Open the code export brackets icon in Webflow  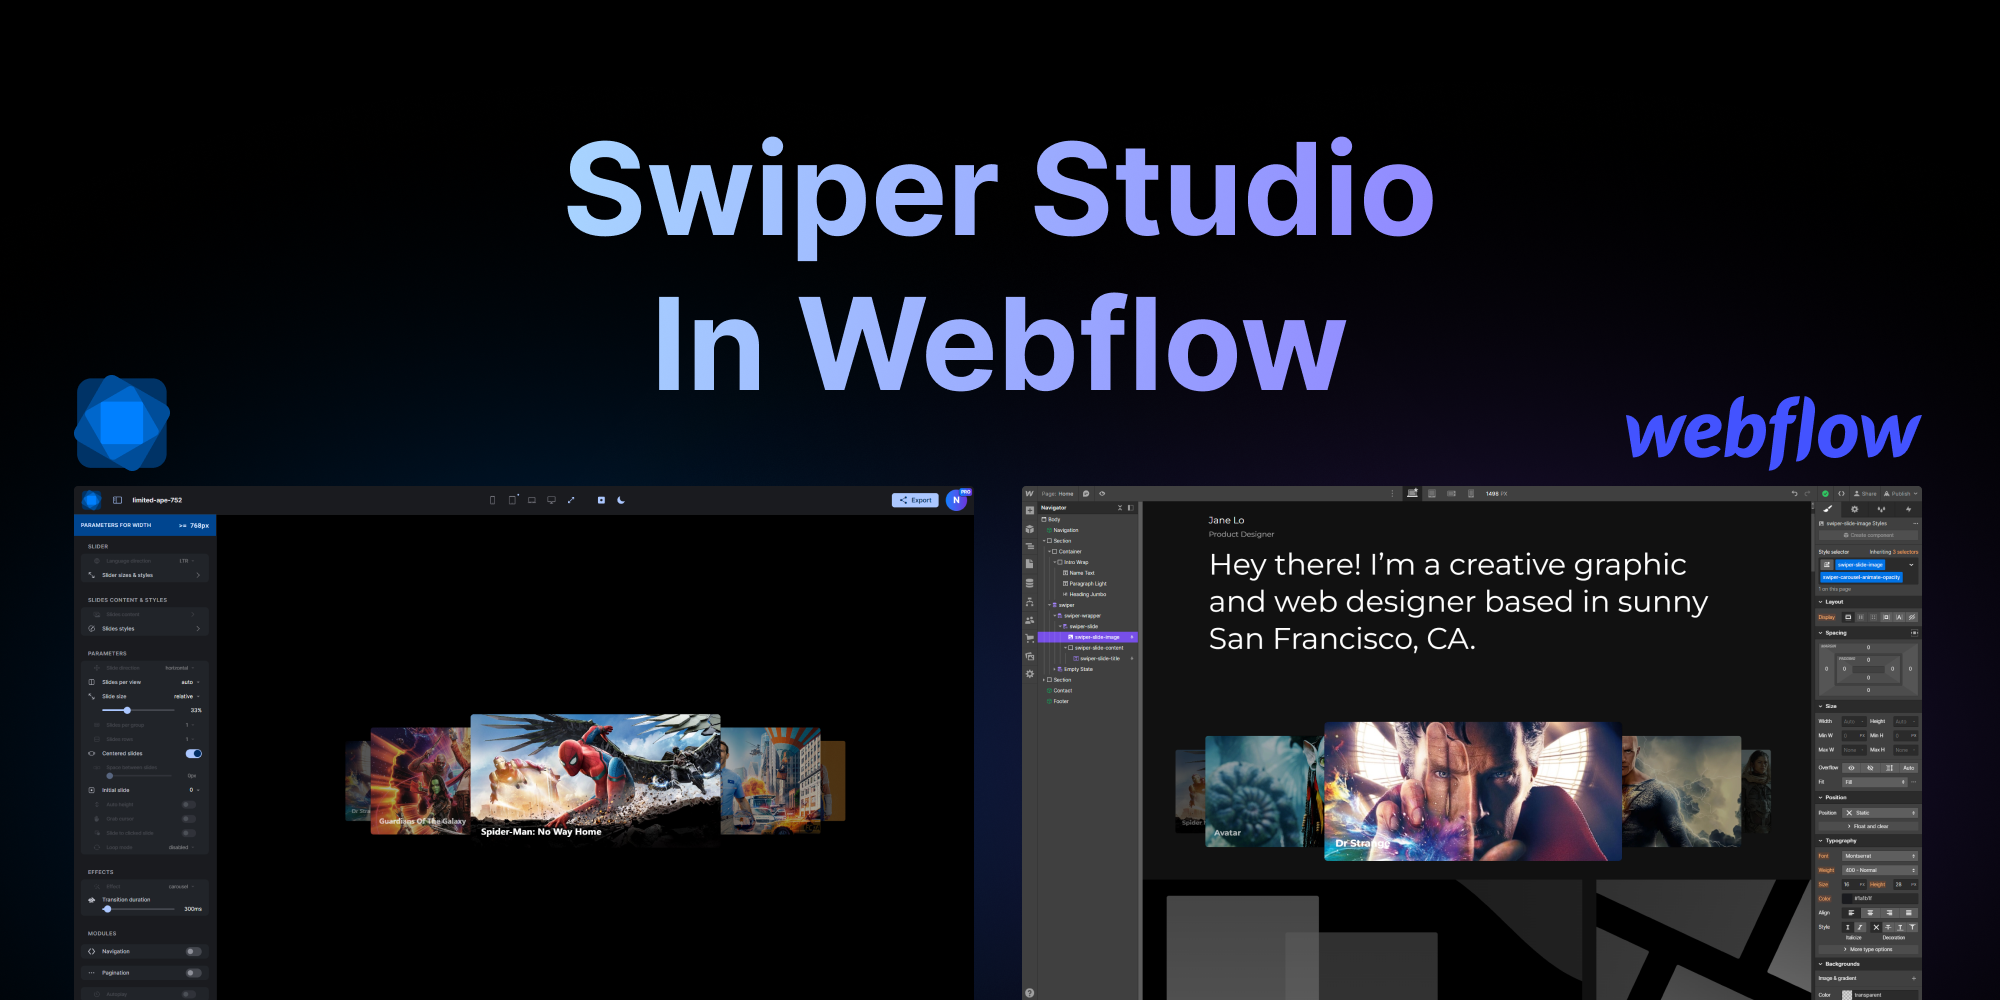[x=1841, y=494]
